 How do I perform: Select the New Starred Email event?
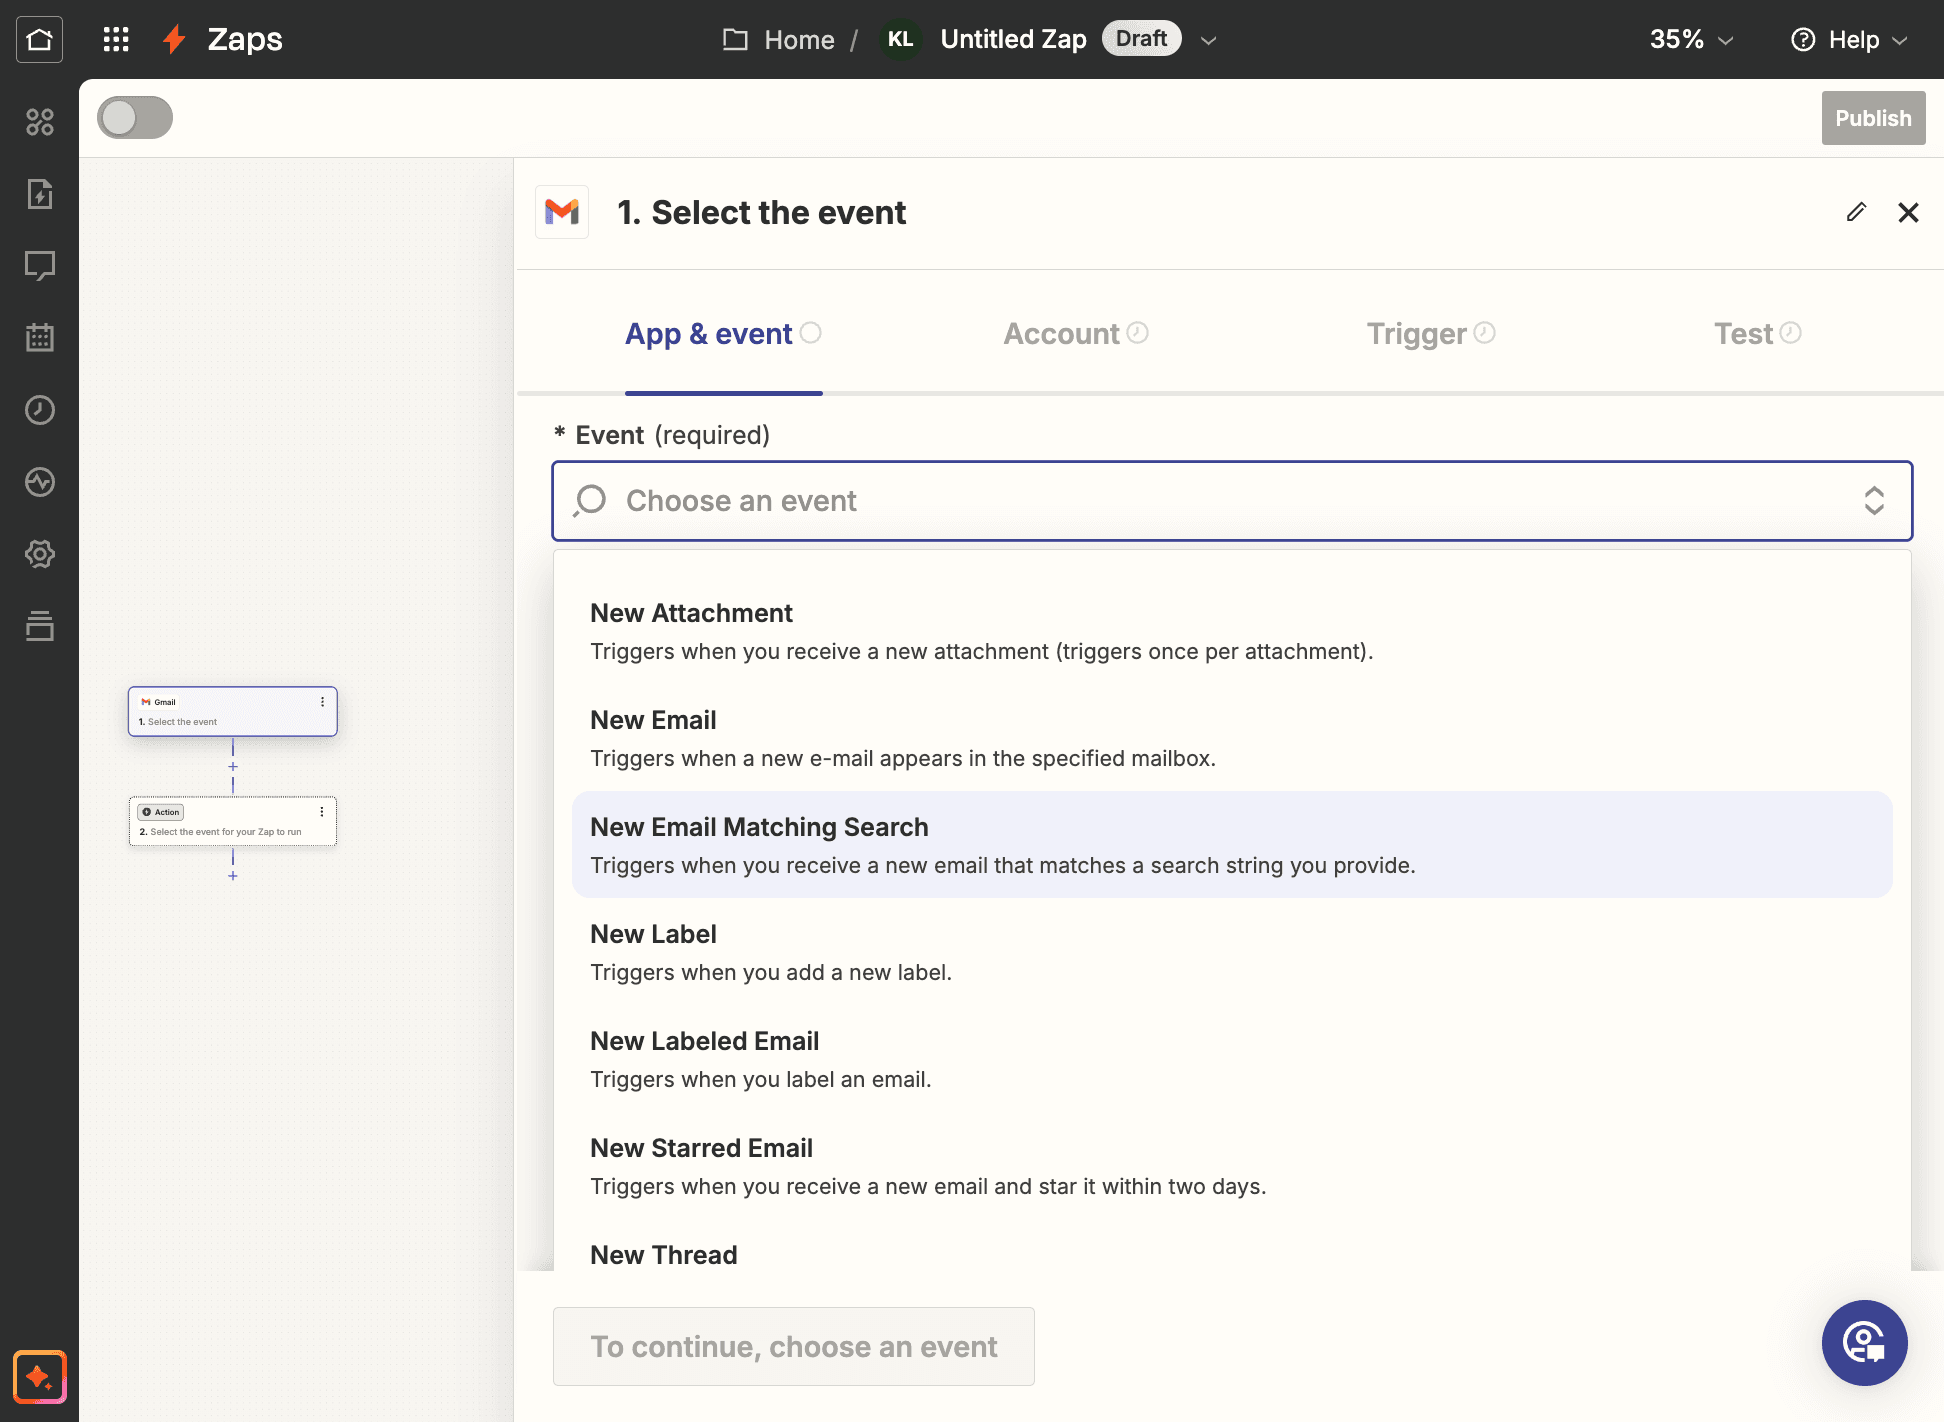(1232, 1166)
